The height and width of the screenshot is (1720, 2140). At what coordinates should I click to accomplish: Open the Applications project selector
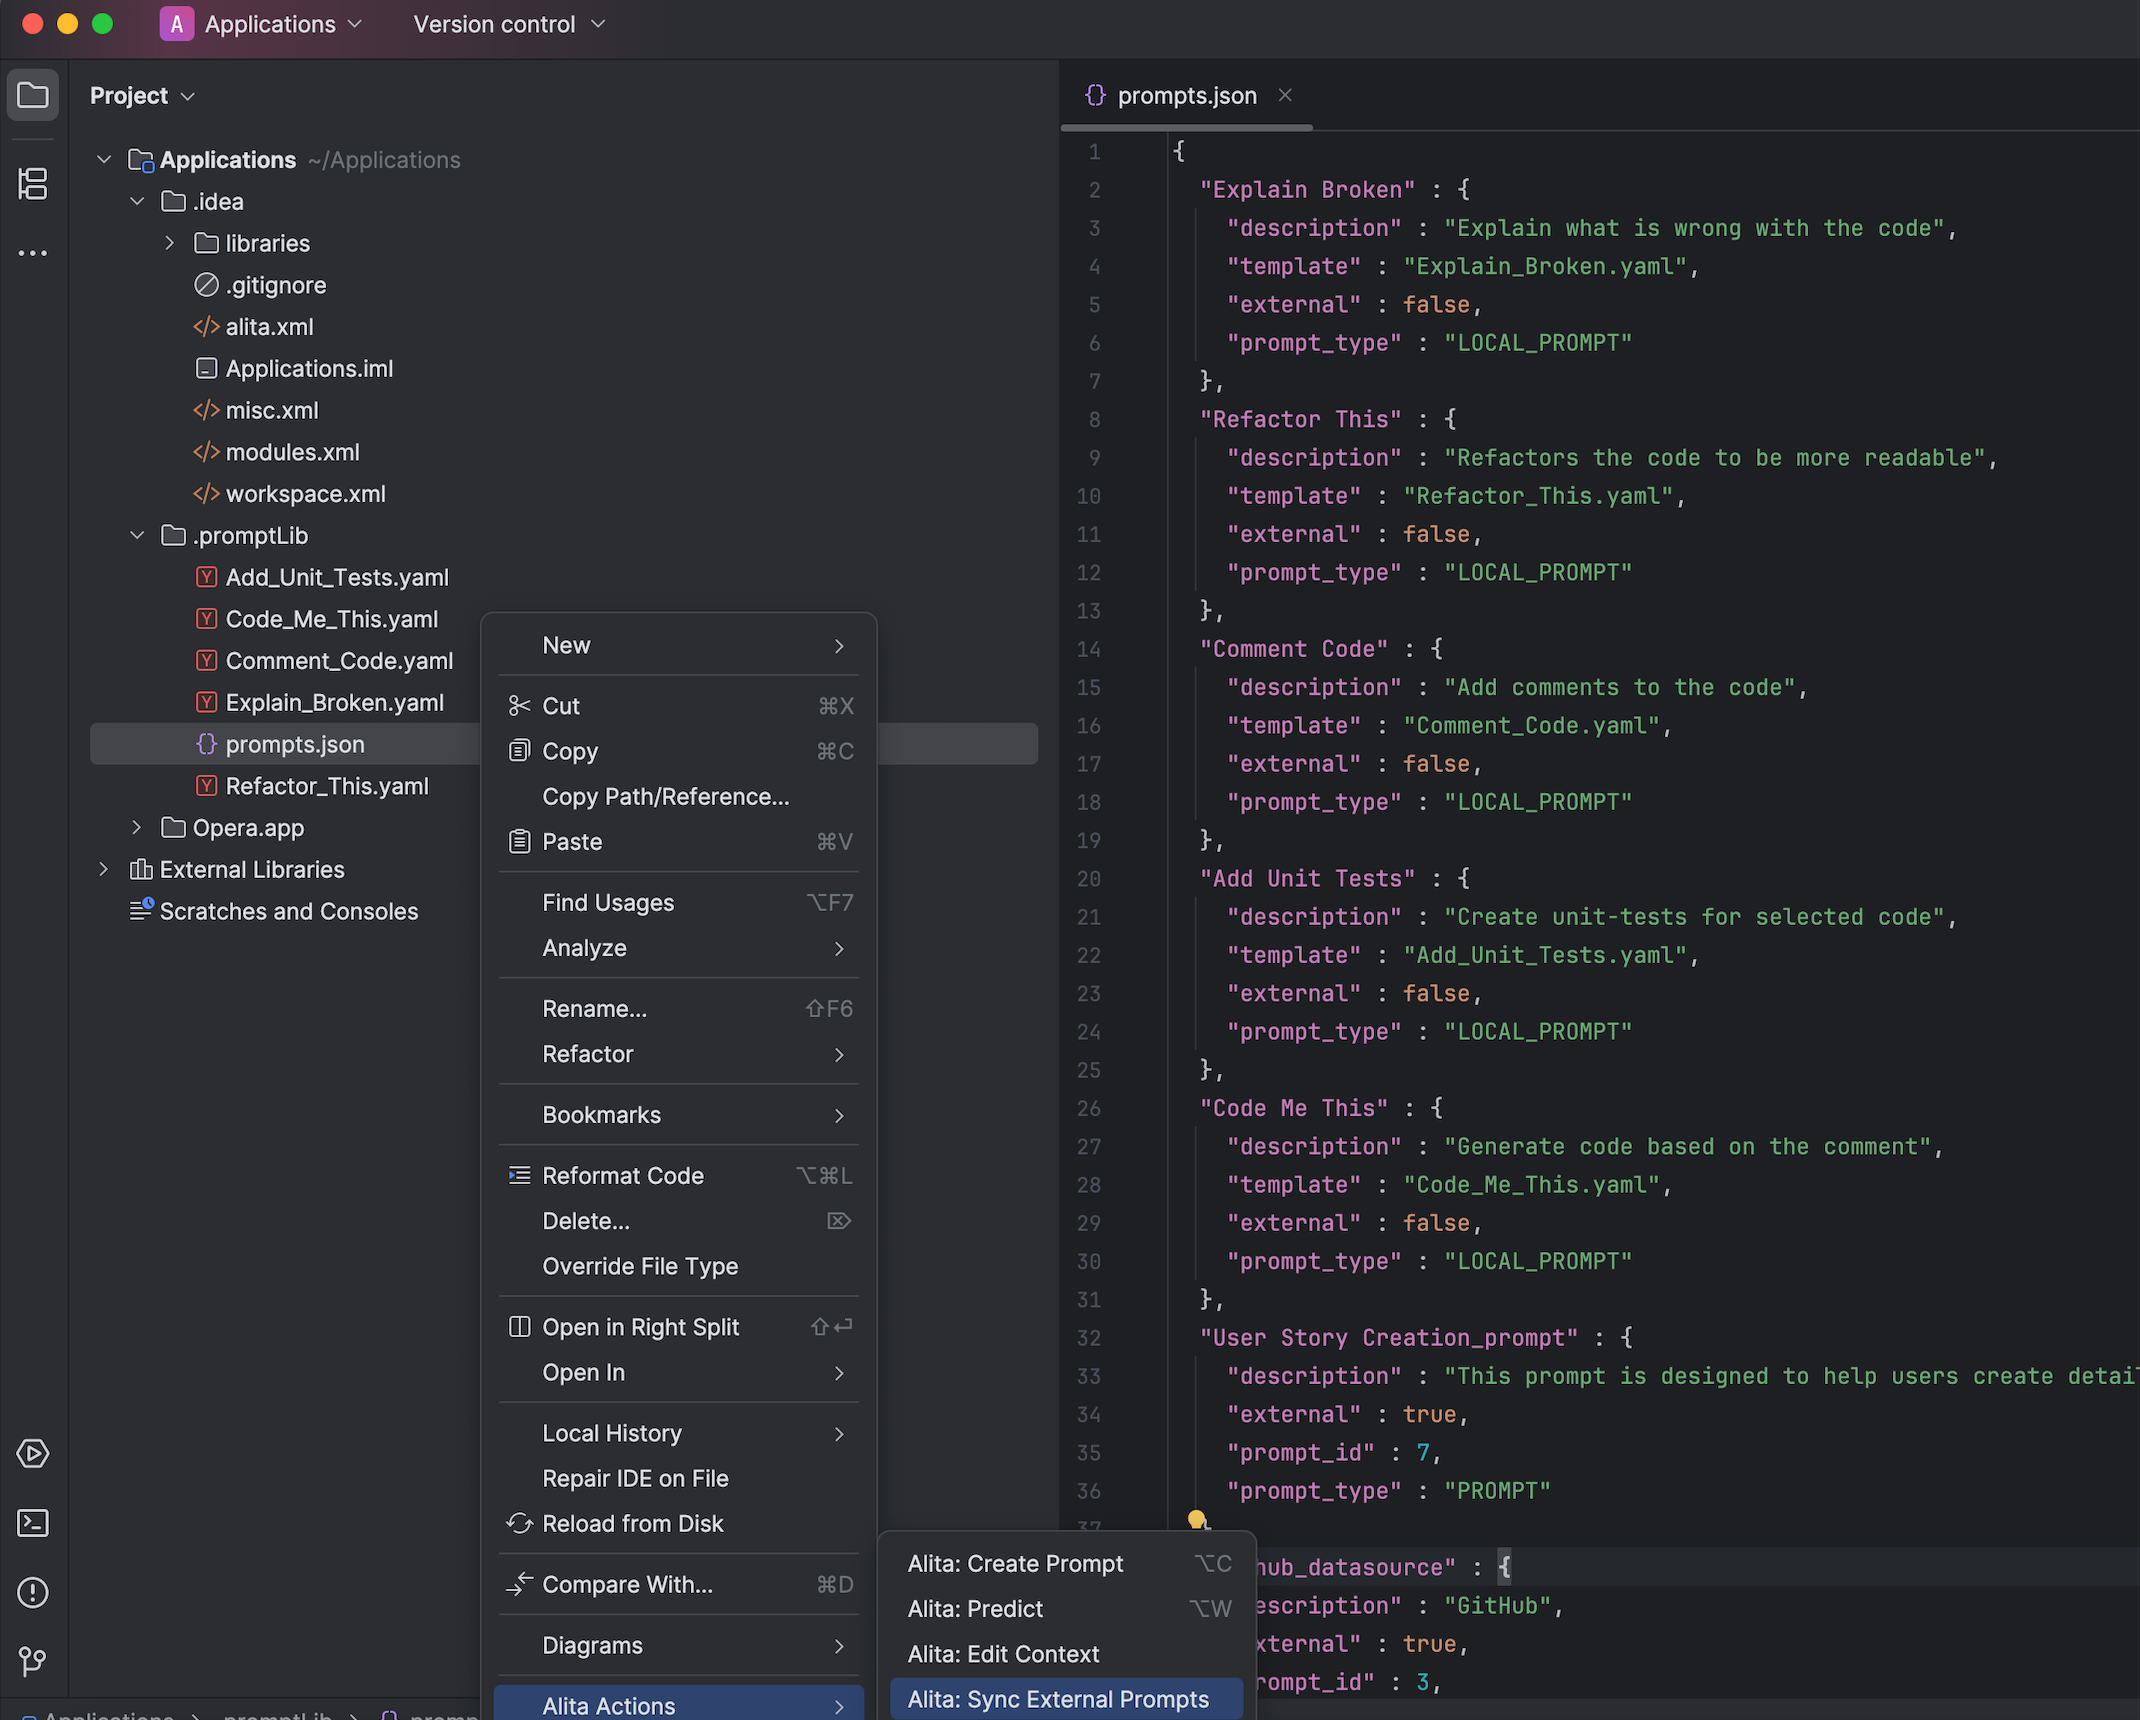click(x=261, y=24)
